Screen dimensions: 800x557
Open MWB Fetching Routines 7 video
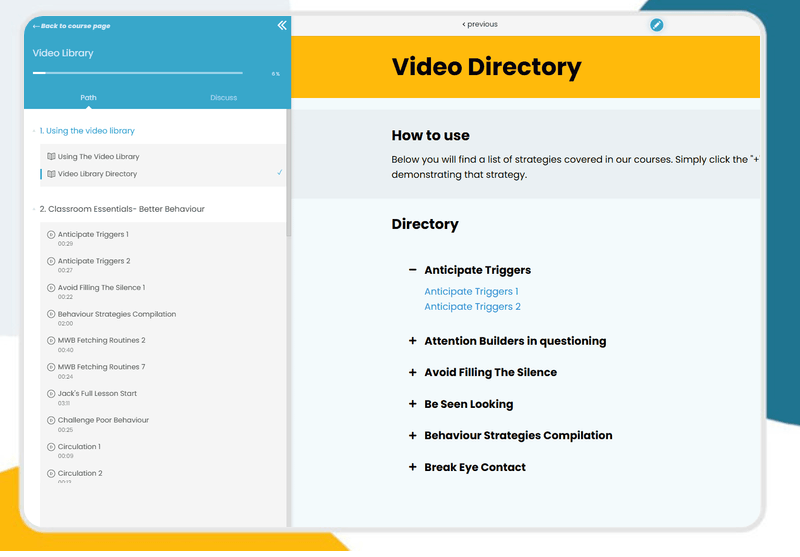point(102,367)
